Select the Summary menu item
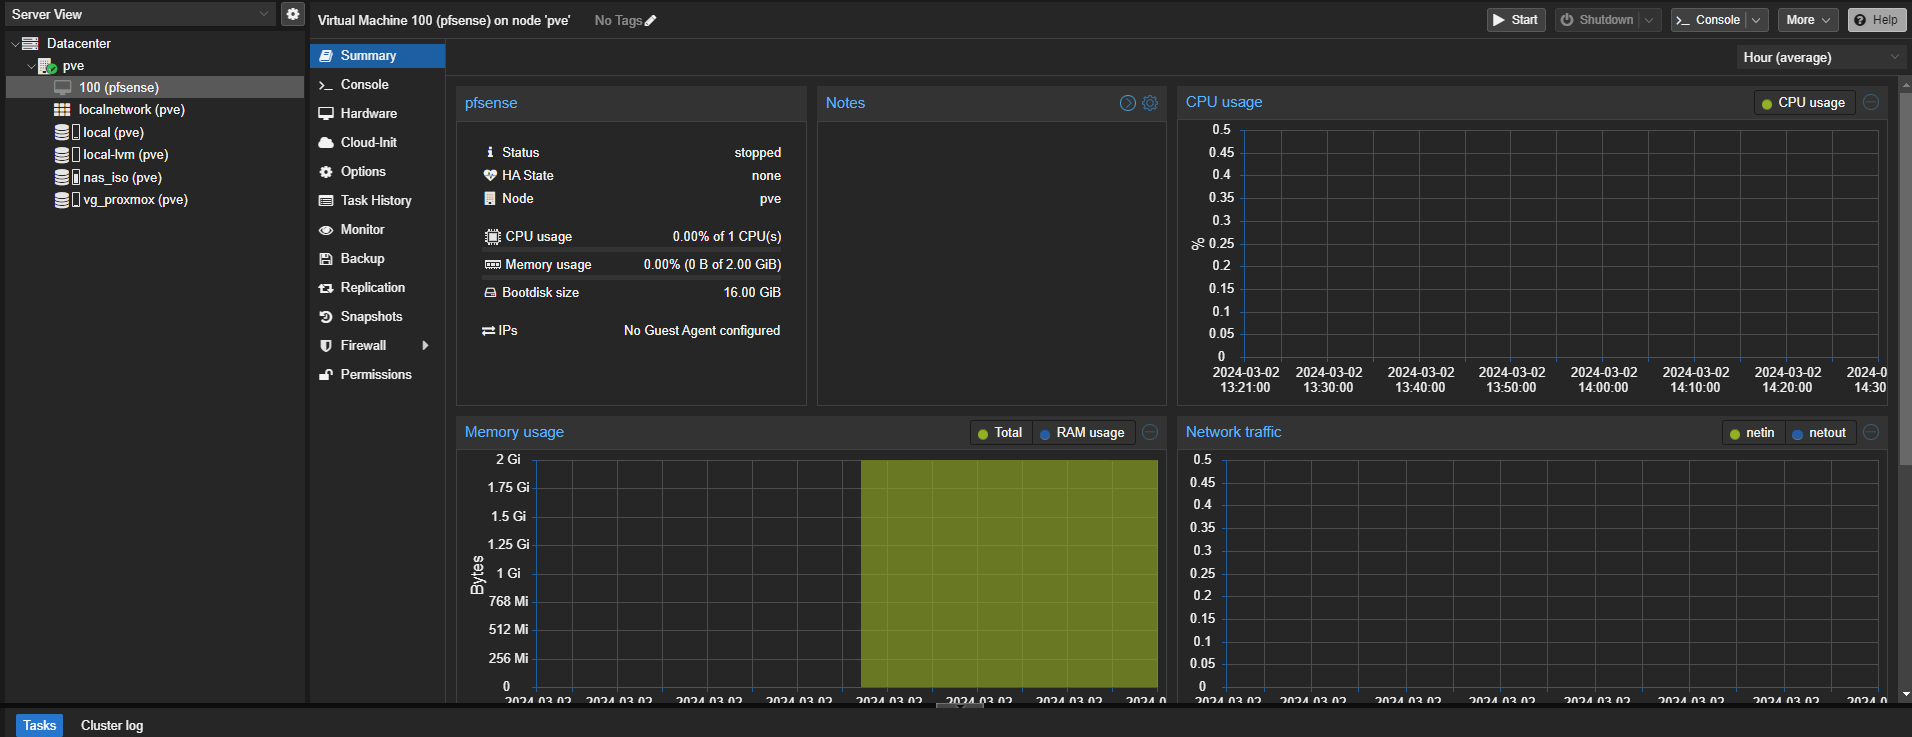1912x737 pixels. (377, 56)
